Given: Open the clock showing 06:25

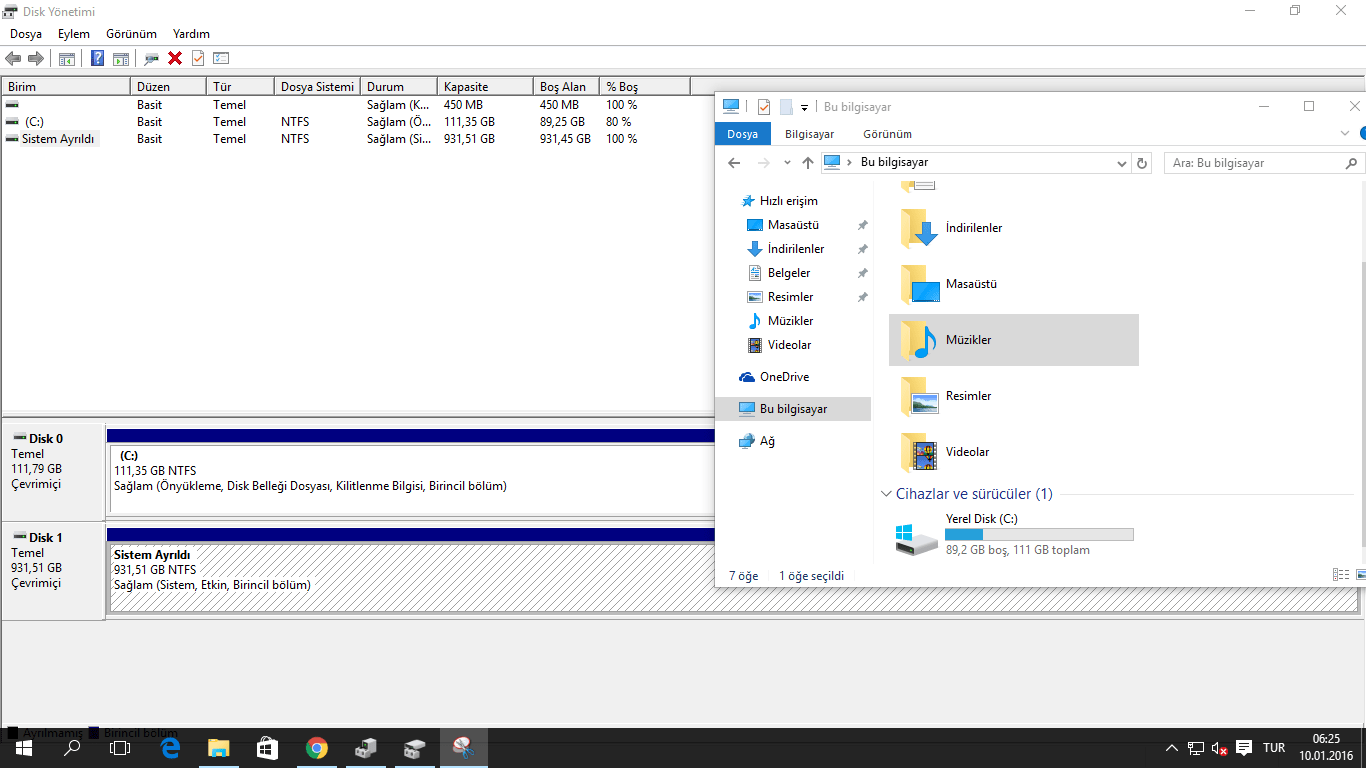Looking at the screenshot, I should pos(1326,748).
